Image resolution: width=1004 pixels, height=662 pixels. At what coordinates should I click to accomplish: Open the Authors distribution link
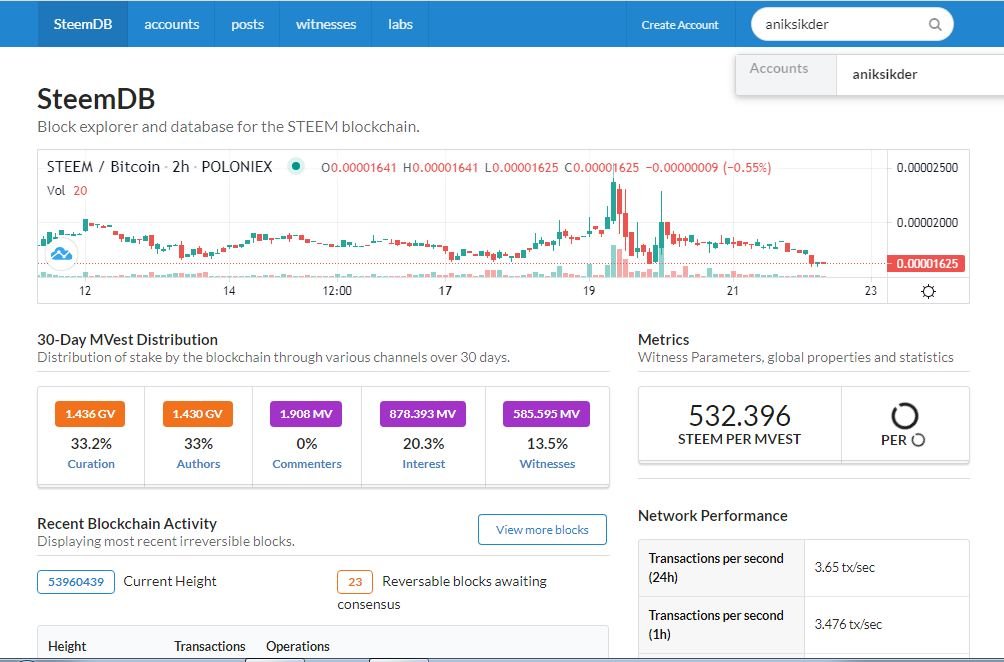198,464
